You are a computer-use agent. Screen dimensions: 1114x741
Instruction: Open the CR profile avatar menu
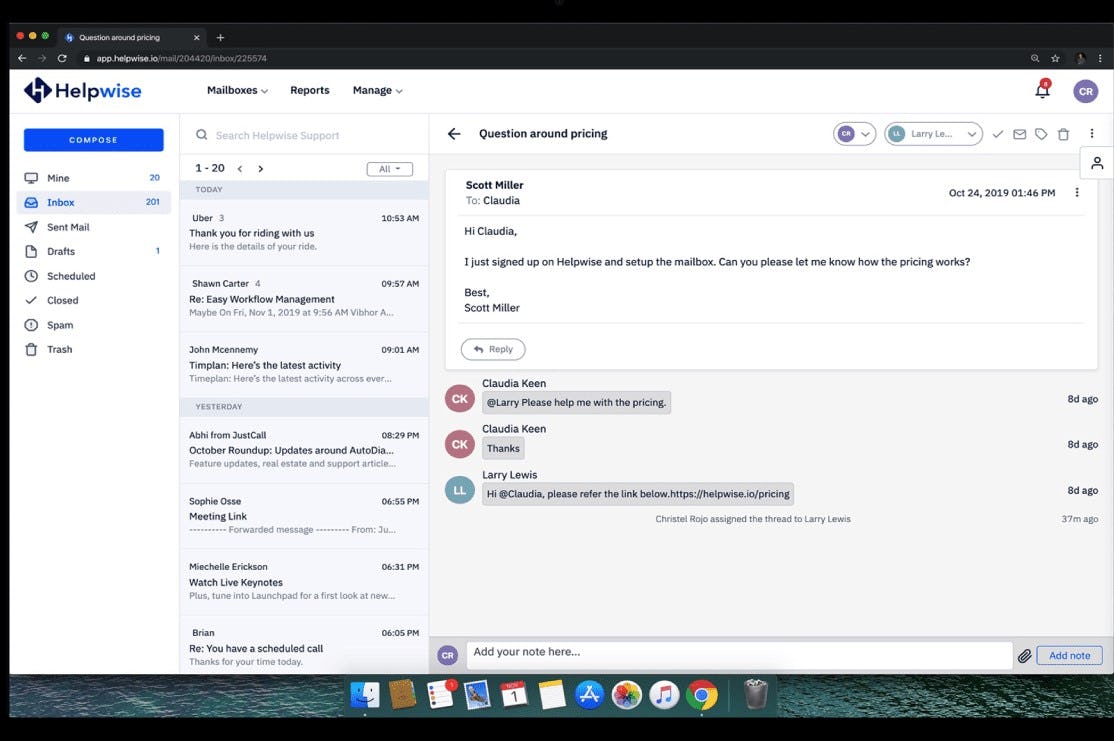click(1085, 91)
